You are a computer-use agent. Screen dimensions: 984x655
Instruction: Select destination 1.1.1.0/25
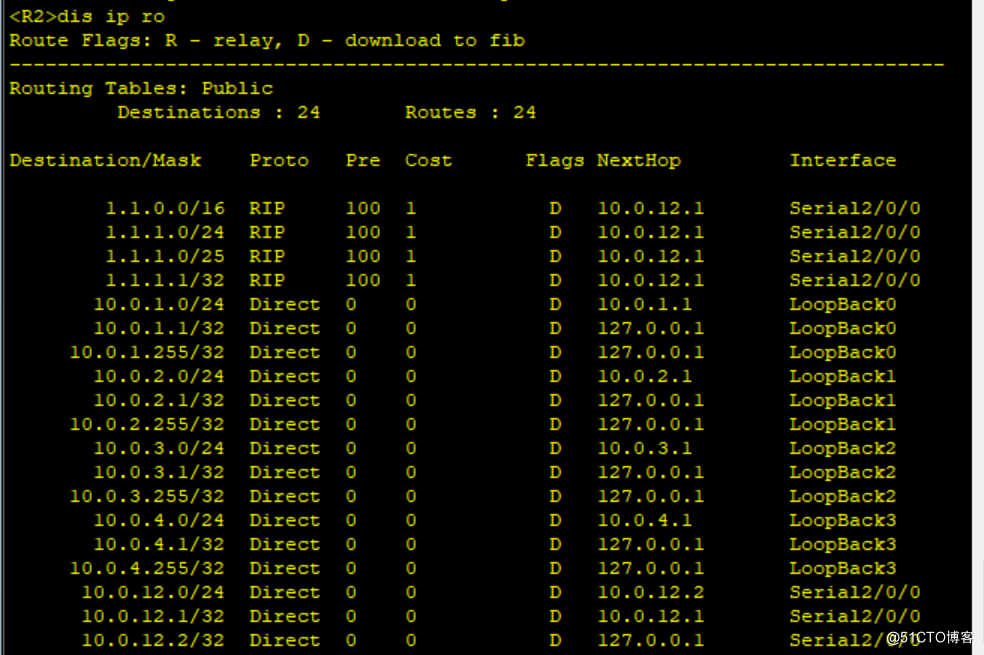point(165,257)
